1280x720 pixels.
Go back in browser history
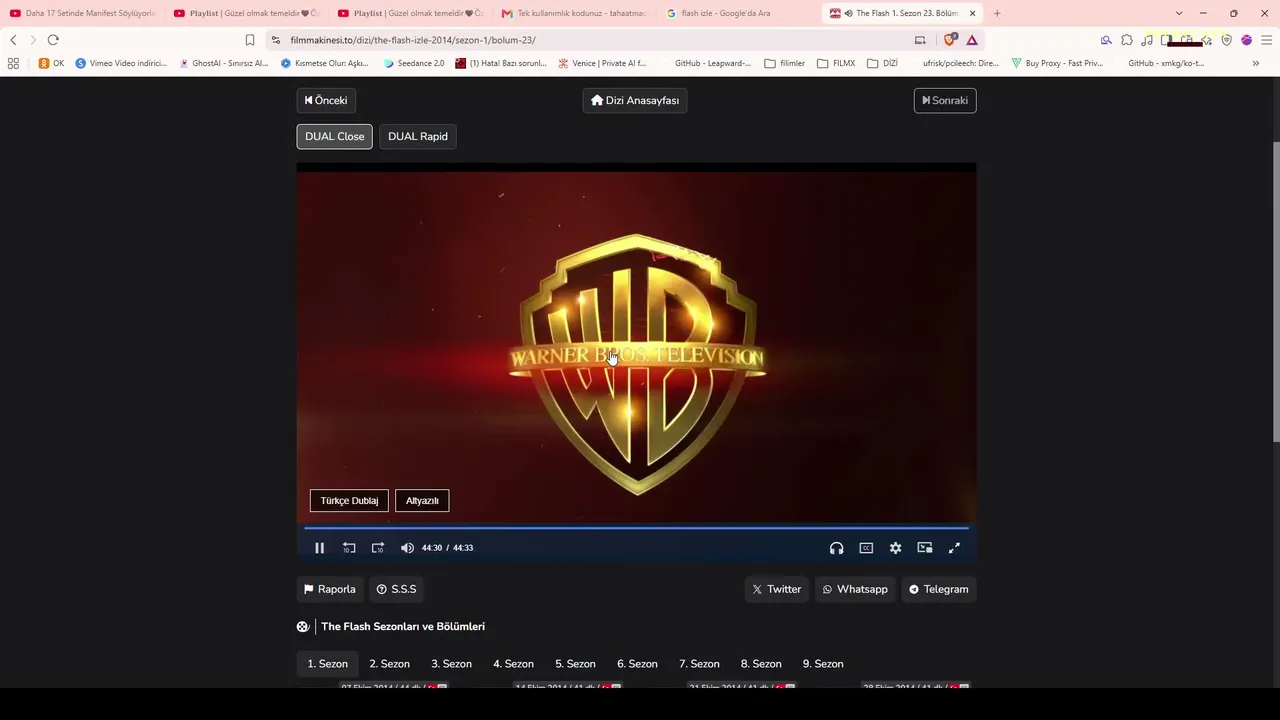(13, 40)
